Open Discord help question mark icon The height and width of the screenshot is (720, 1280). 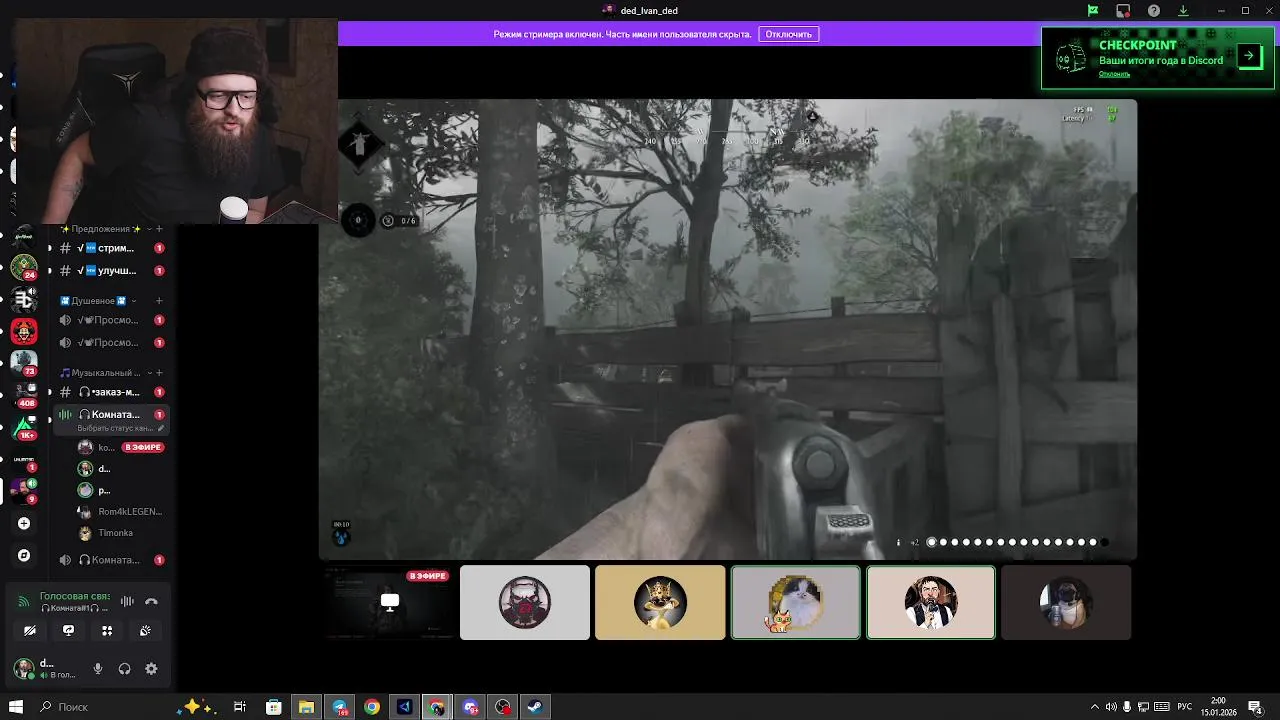1154,11
